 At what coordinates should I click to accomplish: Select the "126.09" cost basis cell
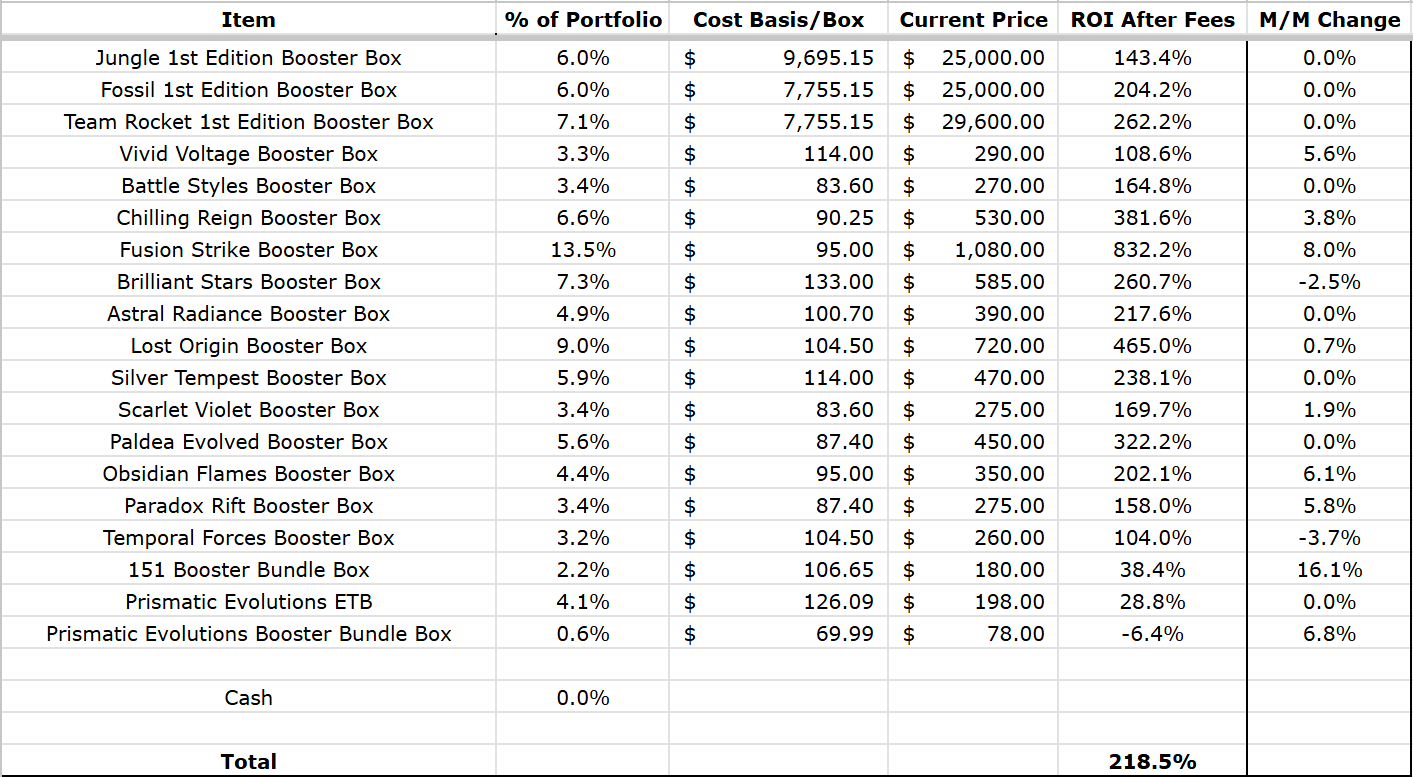[838, 602]
